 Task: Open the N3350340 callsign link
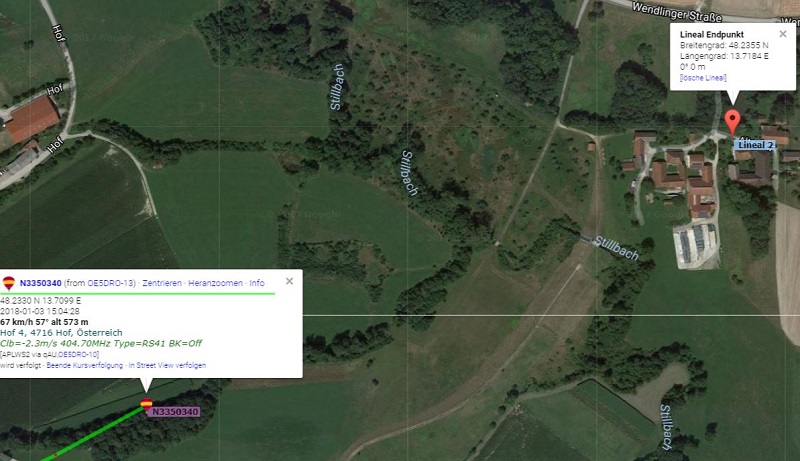point(40,283)
